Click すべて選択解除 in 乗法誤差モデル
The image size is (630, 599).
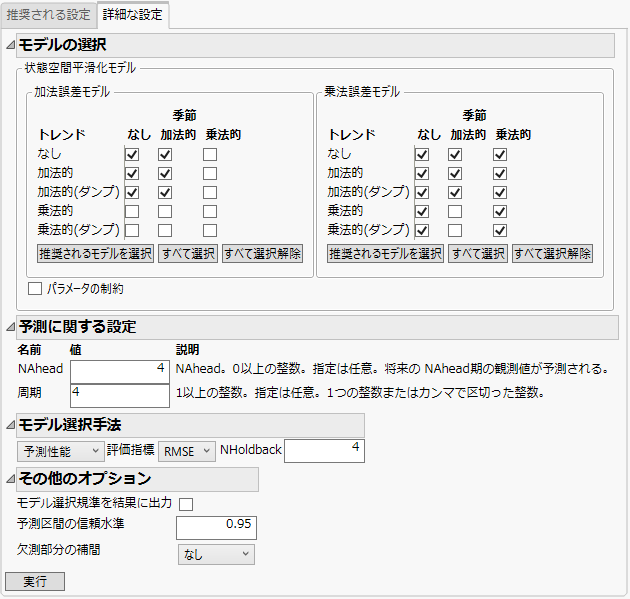coord(552,254)
